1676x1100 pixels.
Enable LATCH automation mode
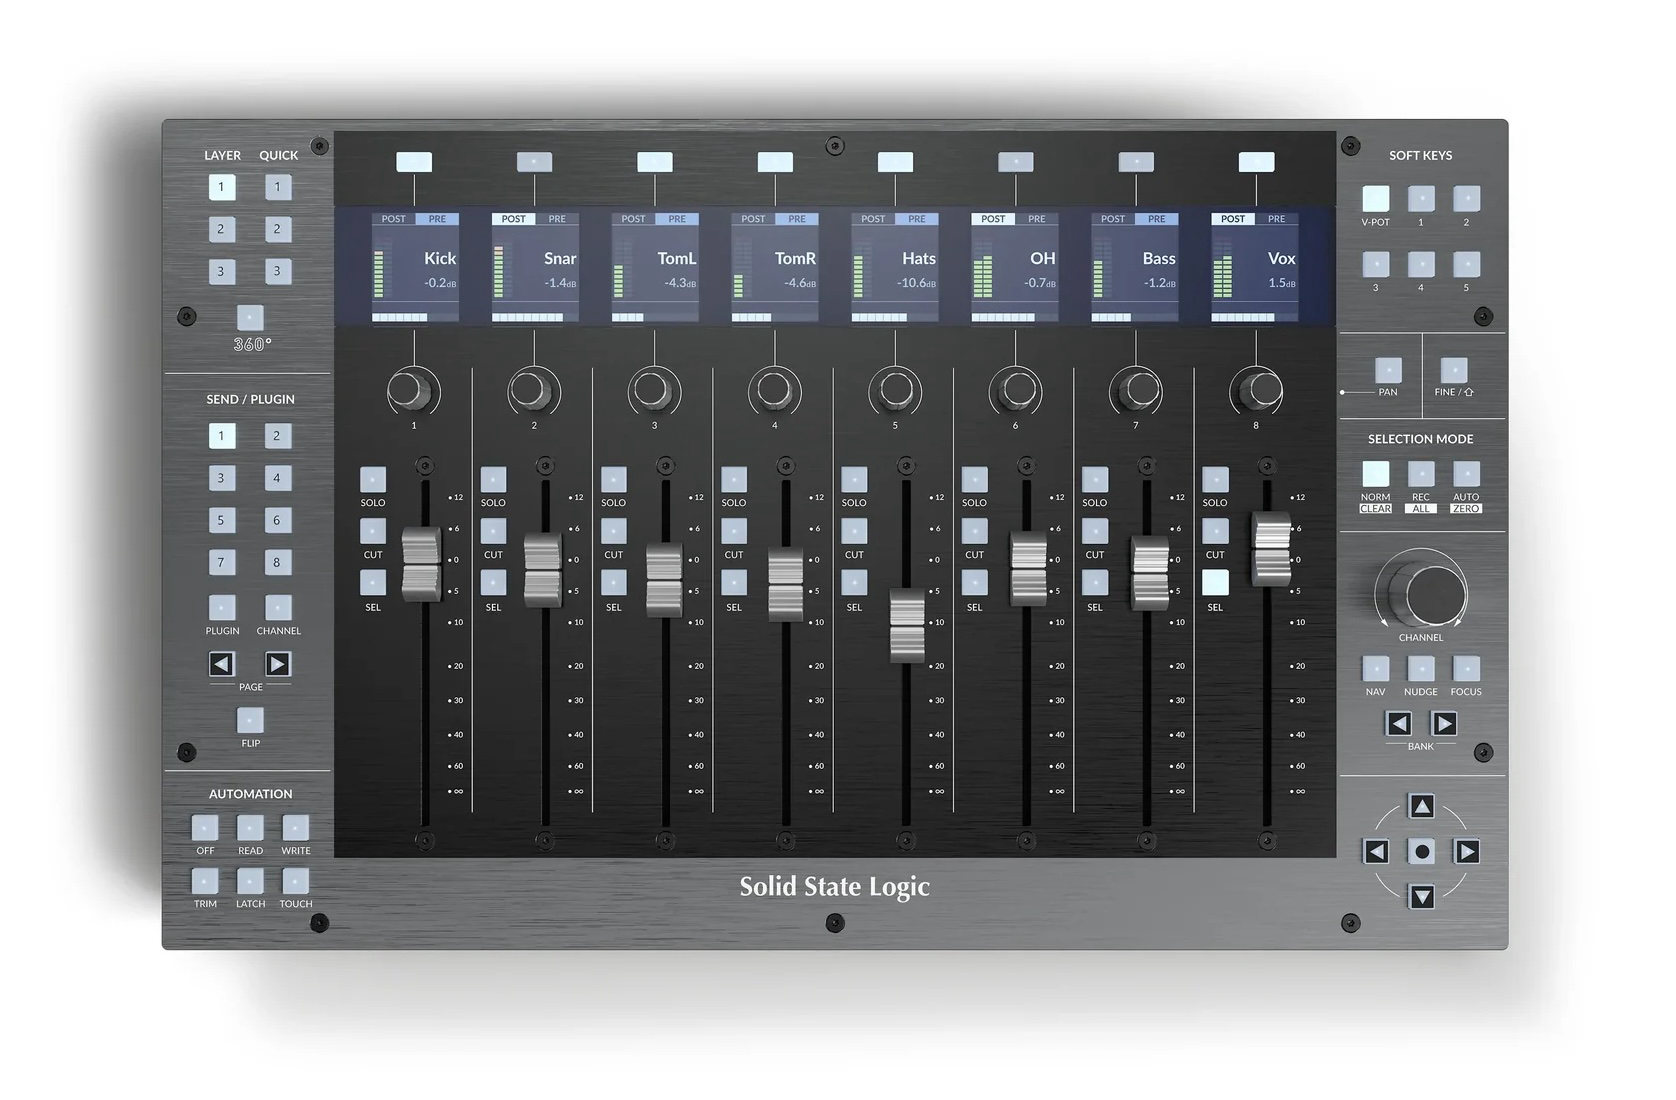click(x=250, y=880)
